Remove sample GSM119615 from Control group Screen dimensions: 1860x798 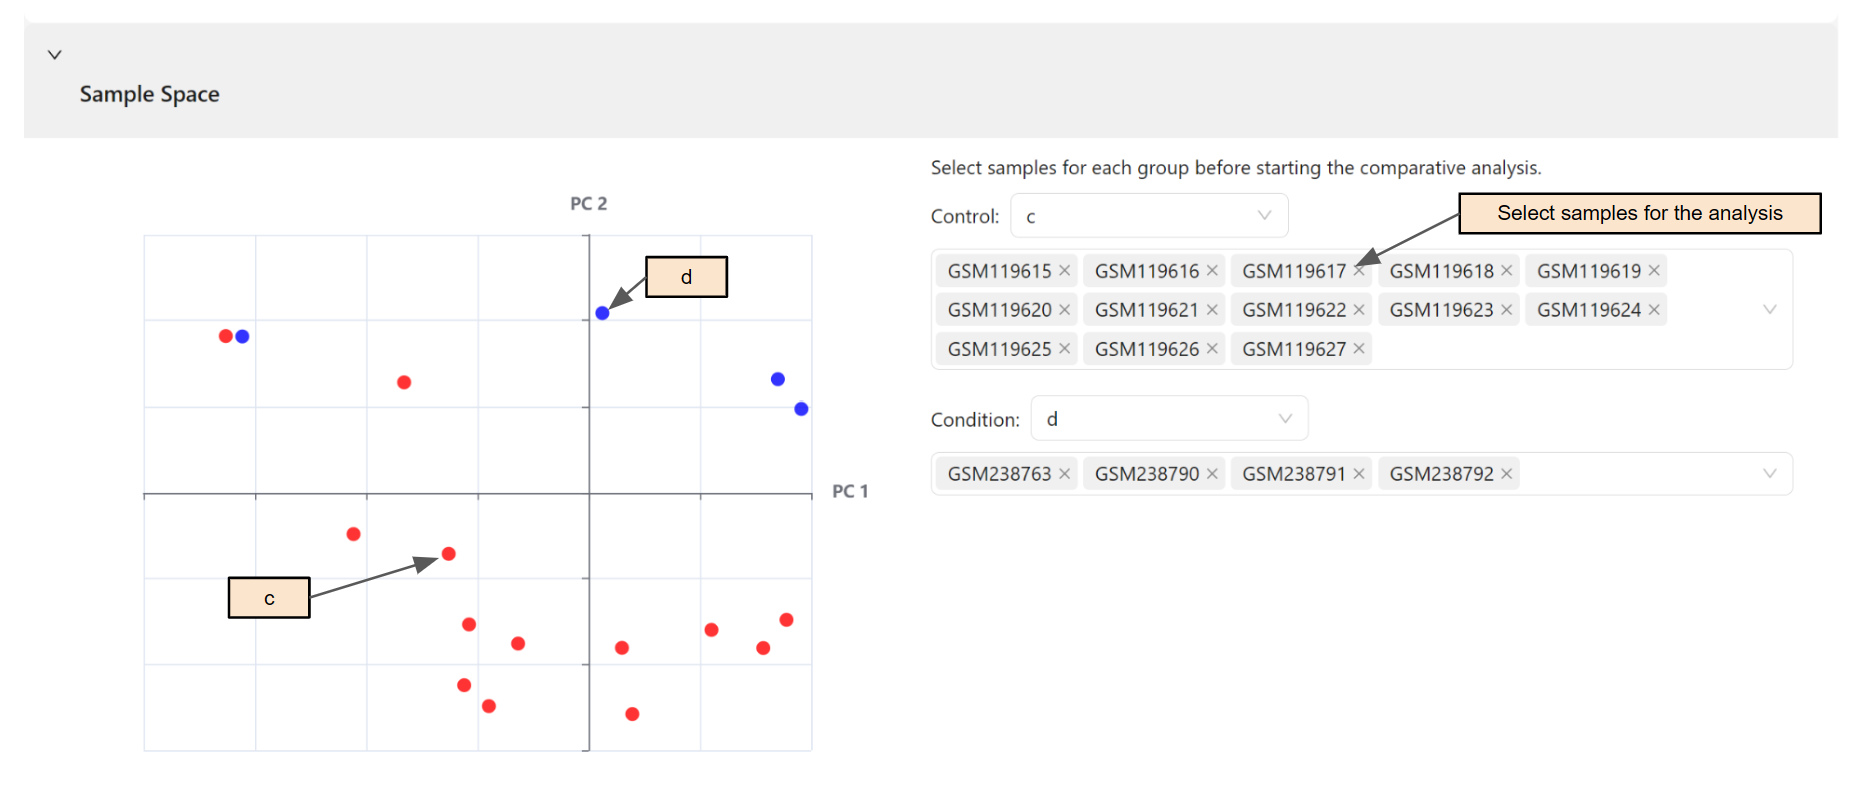(1065, 270)
